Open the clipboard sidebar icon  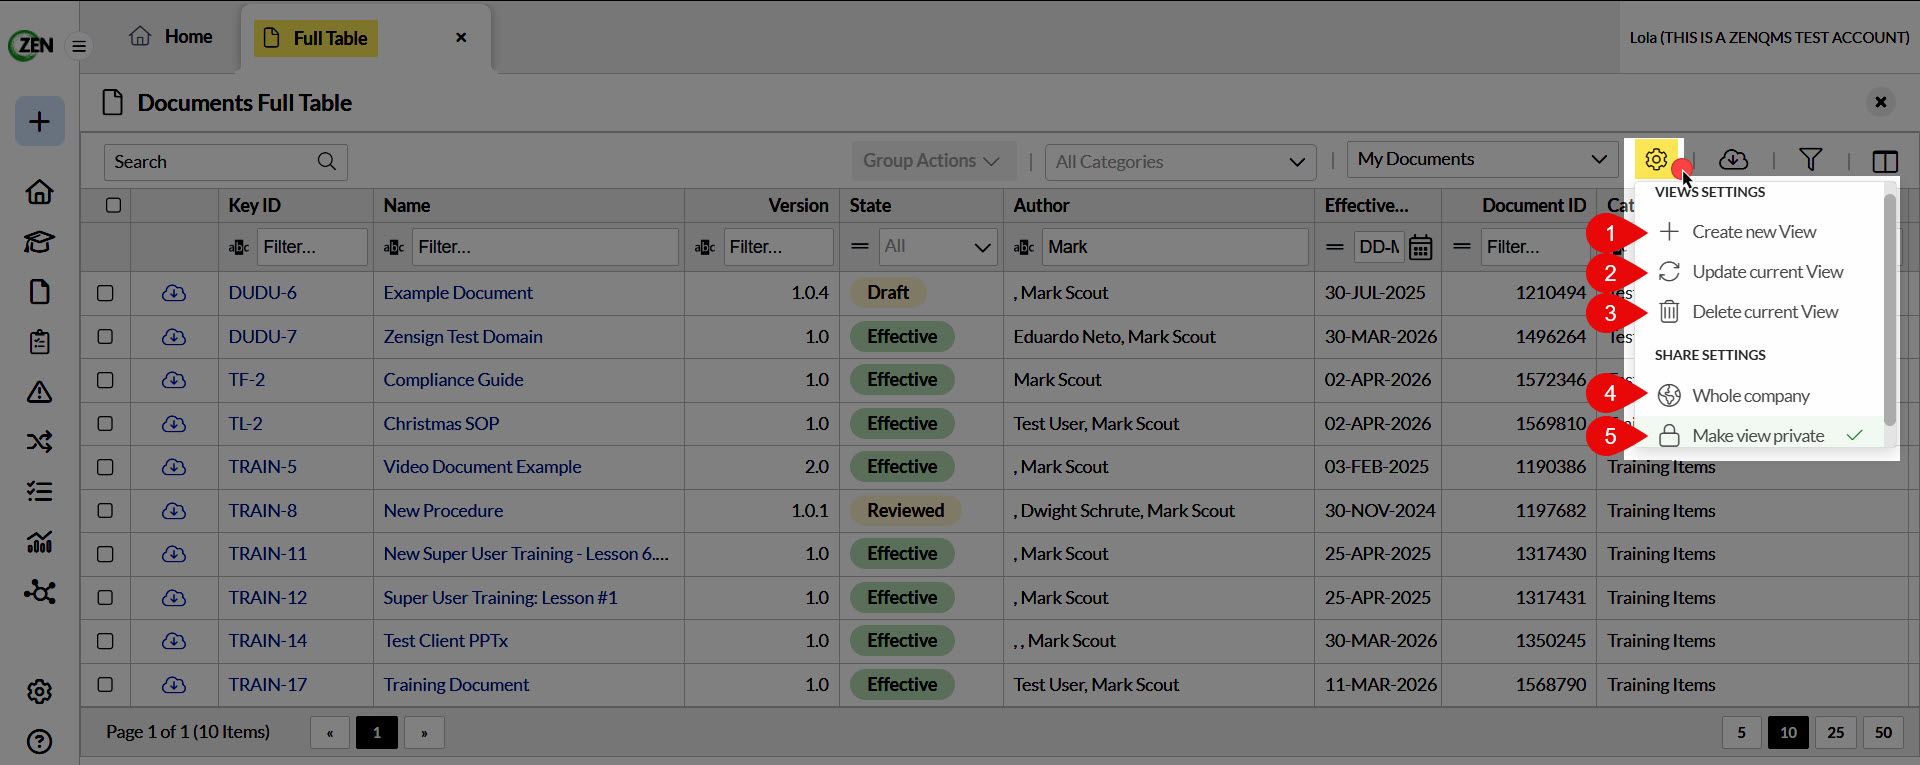40,341
